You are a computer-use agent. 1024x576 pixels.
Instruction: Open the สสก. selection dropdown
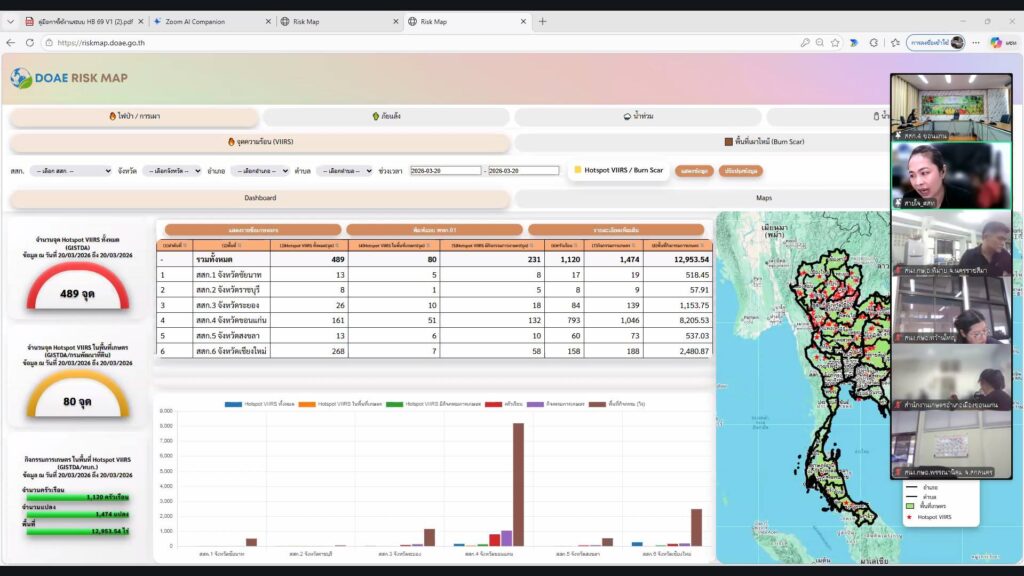pyautogui.click(x=70, y=171)
